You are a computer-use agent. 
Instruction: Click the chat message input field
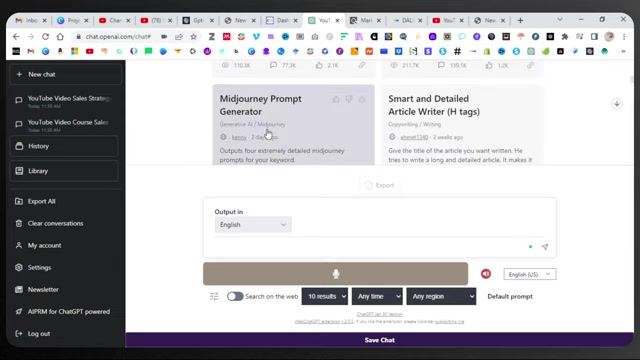369,247
